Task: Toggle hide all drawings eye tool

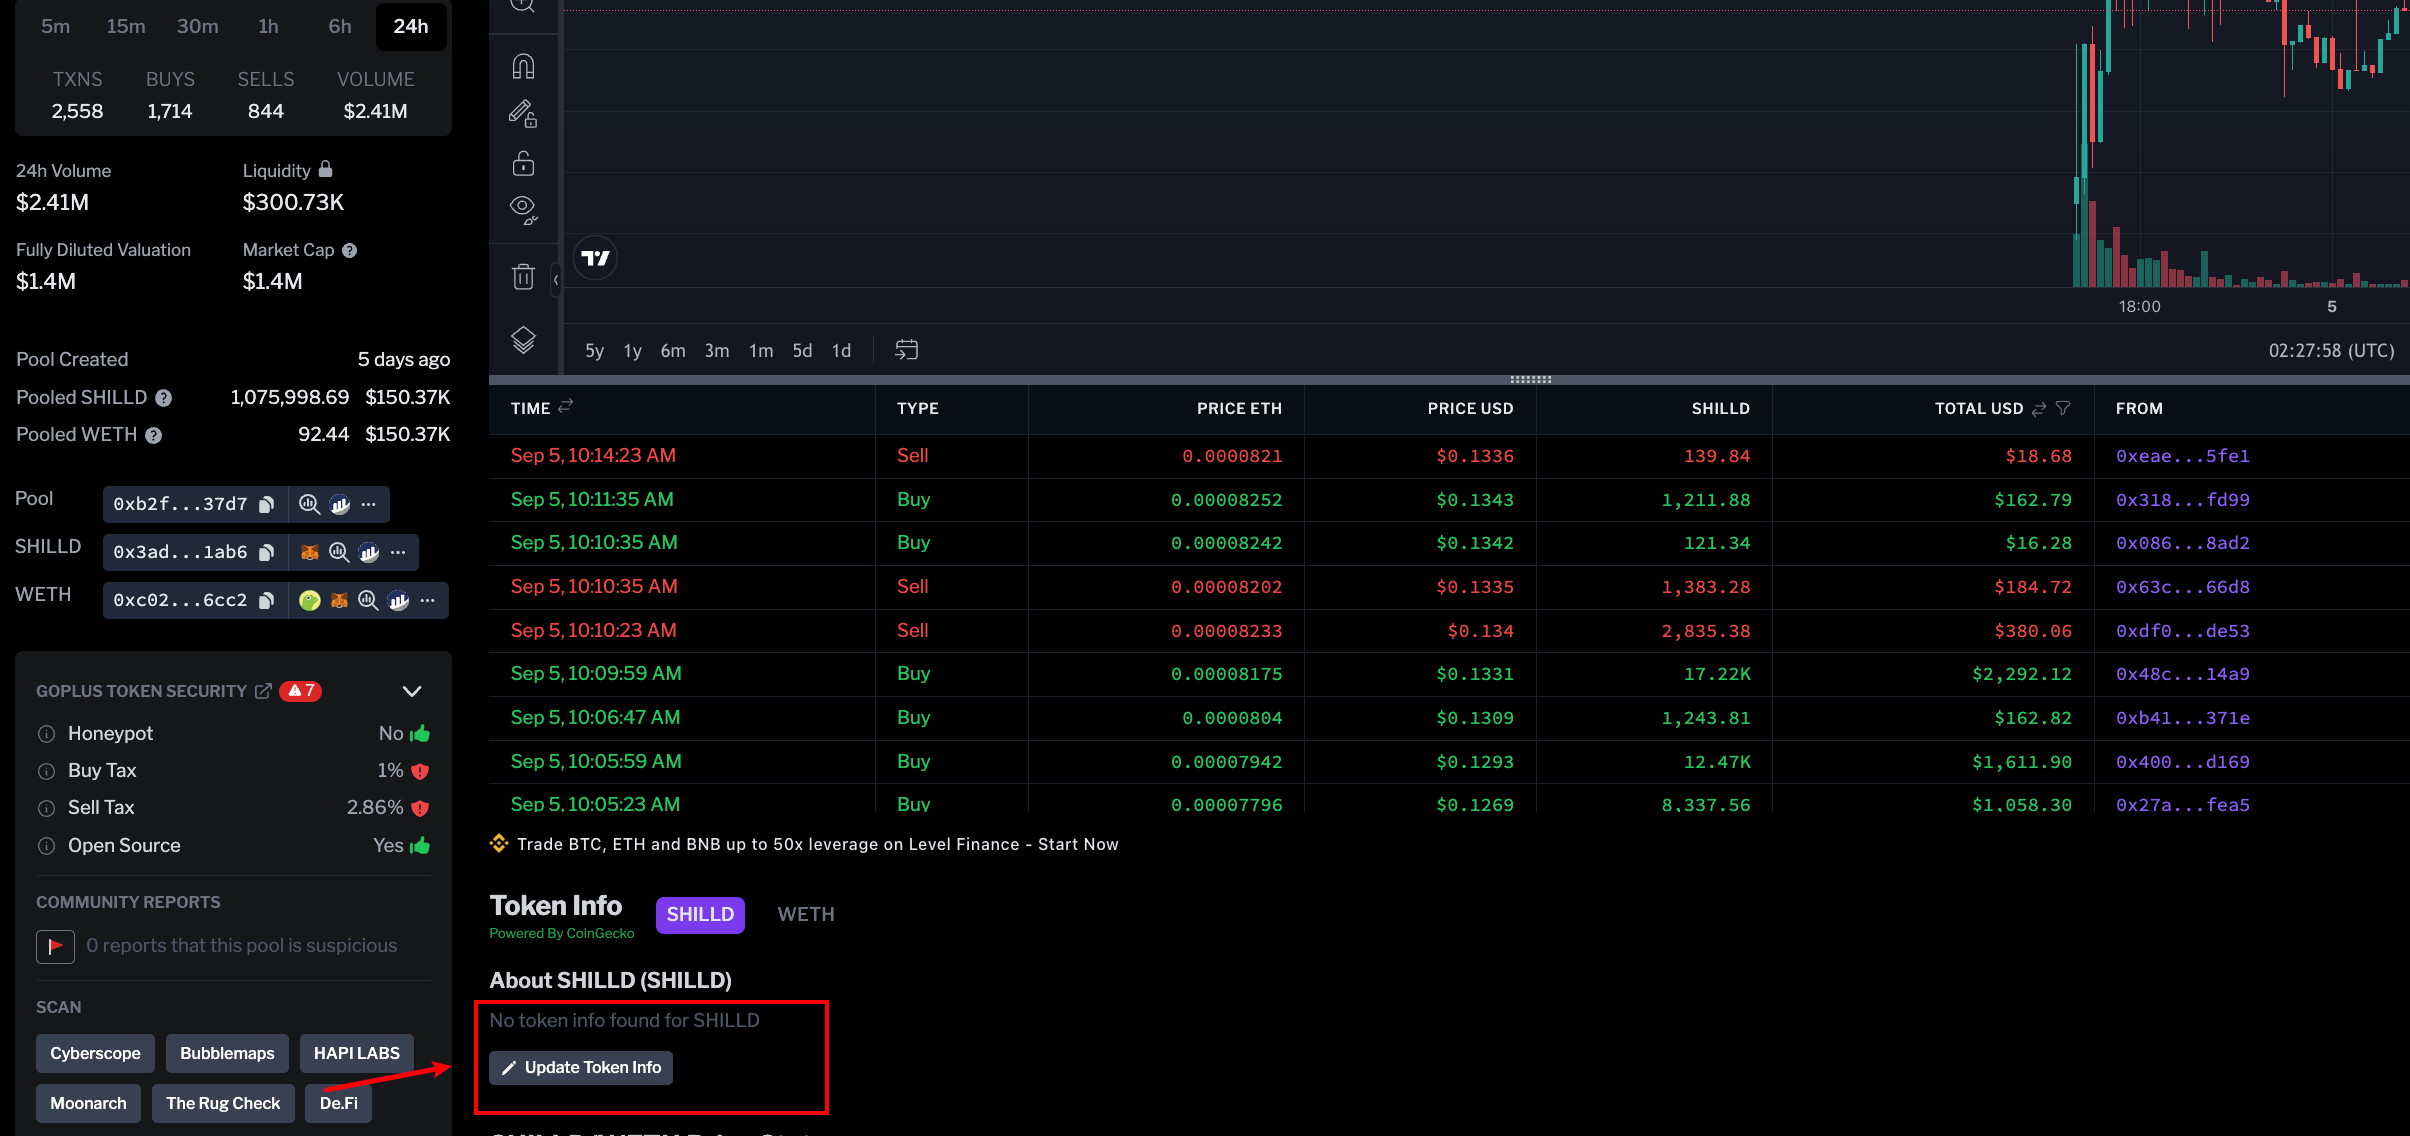Action: (x=523, y=210)
